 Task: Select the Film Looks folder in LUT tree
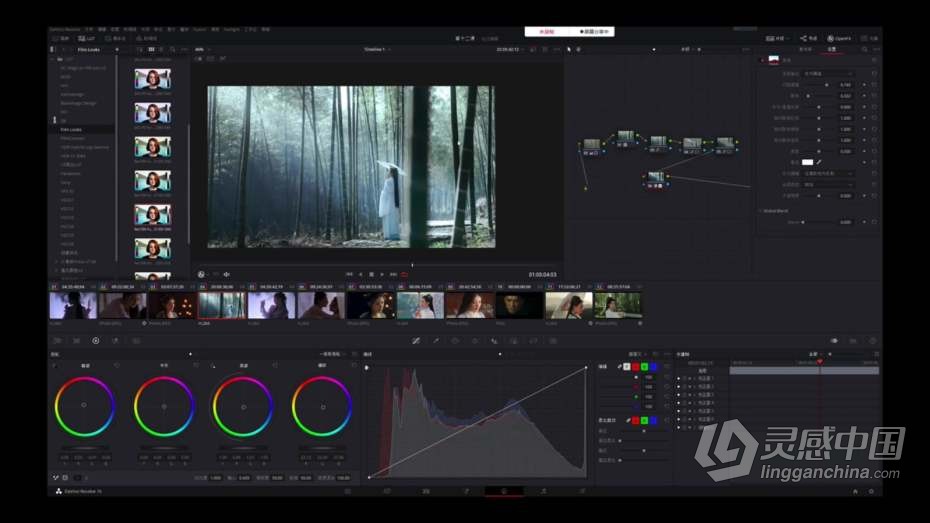(x=71, y=129)
